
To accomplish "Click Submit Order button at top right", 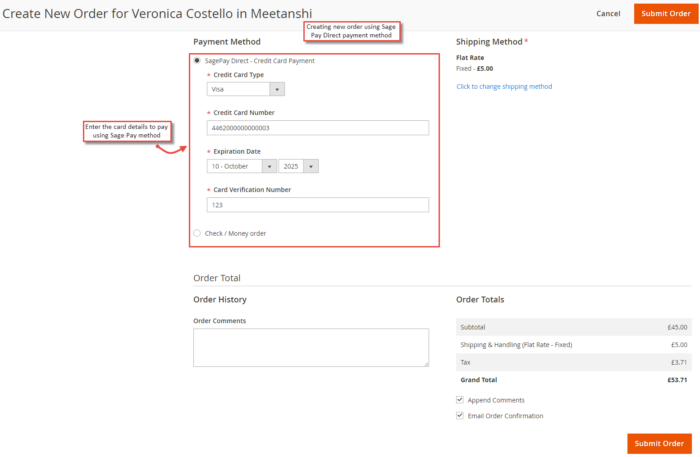I will (666, 13).
